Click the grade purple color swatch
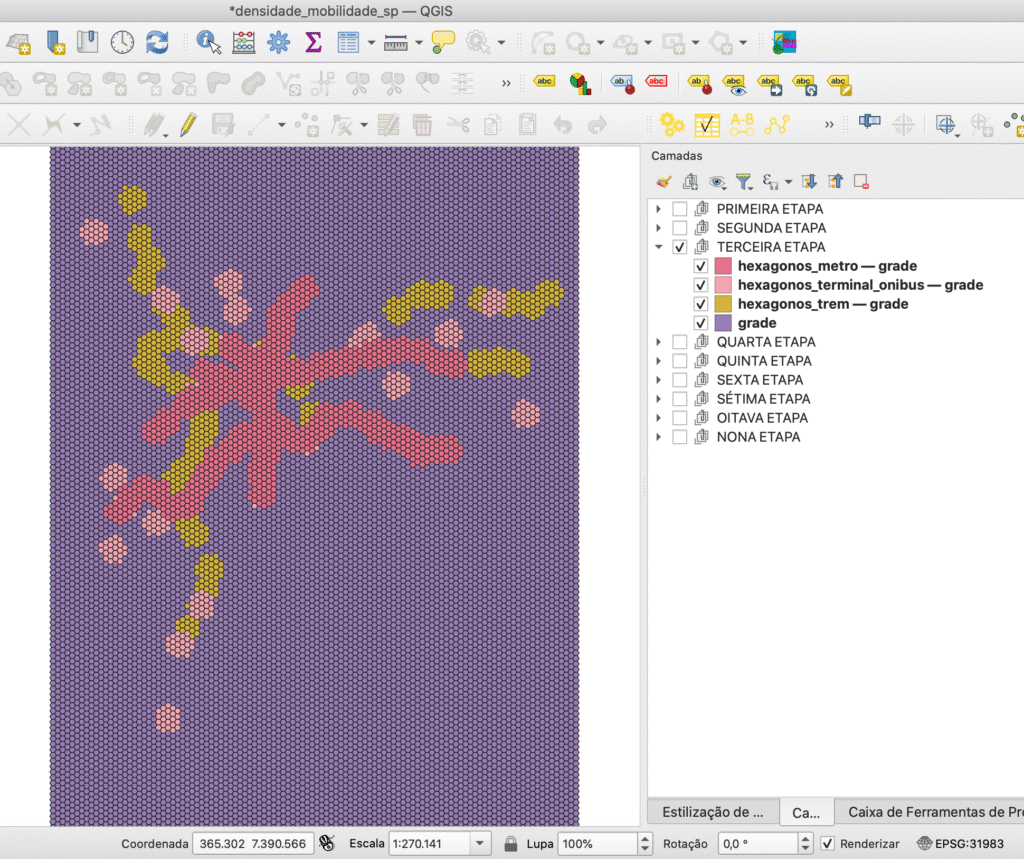 [x=723, y=323]
